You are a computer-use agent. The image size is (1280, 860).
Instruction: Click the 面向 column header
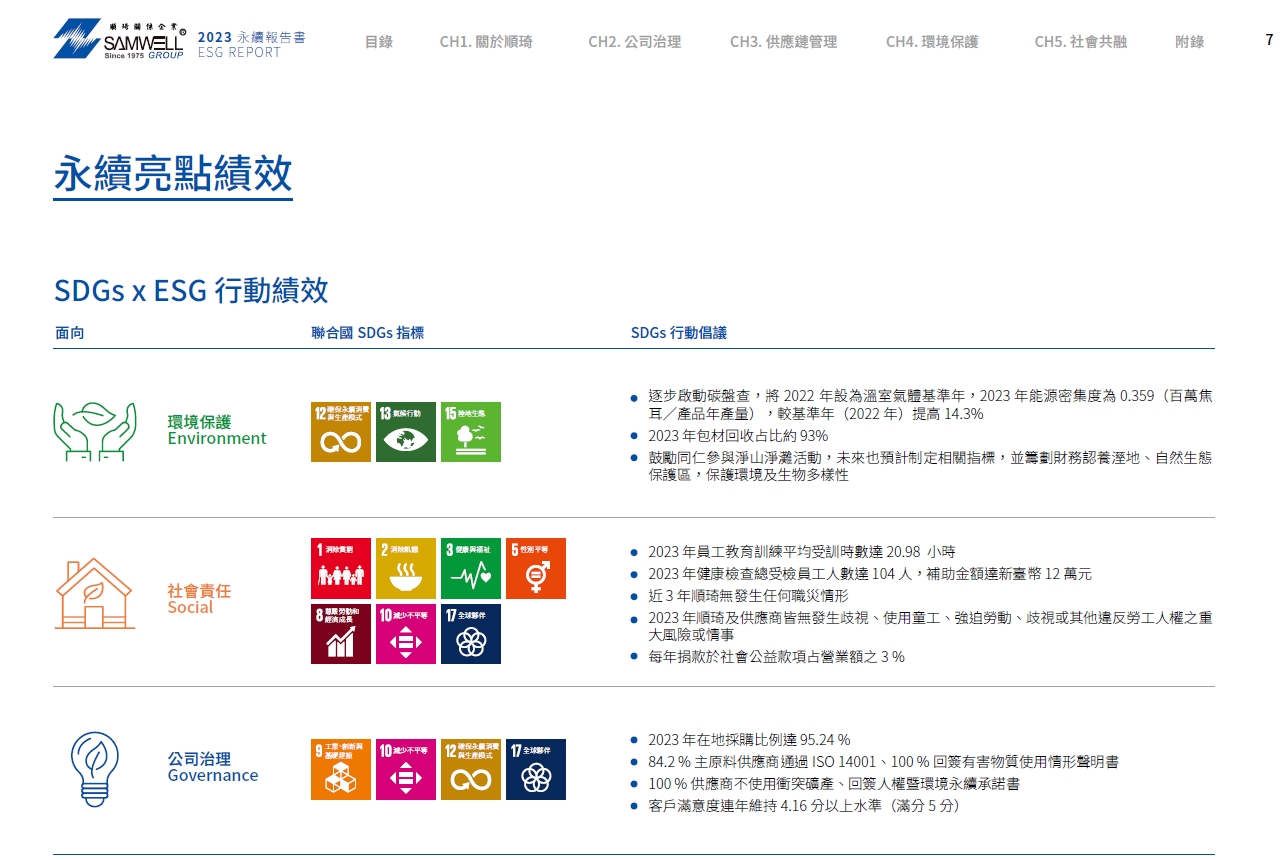click(x=70, y=333)
